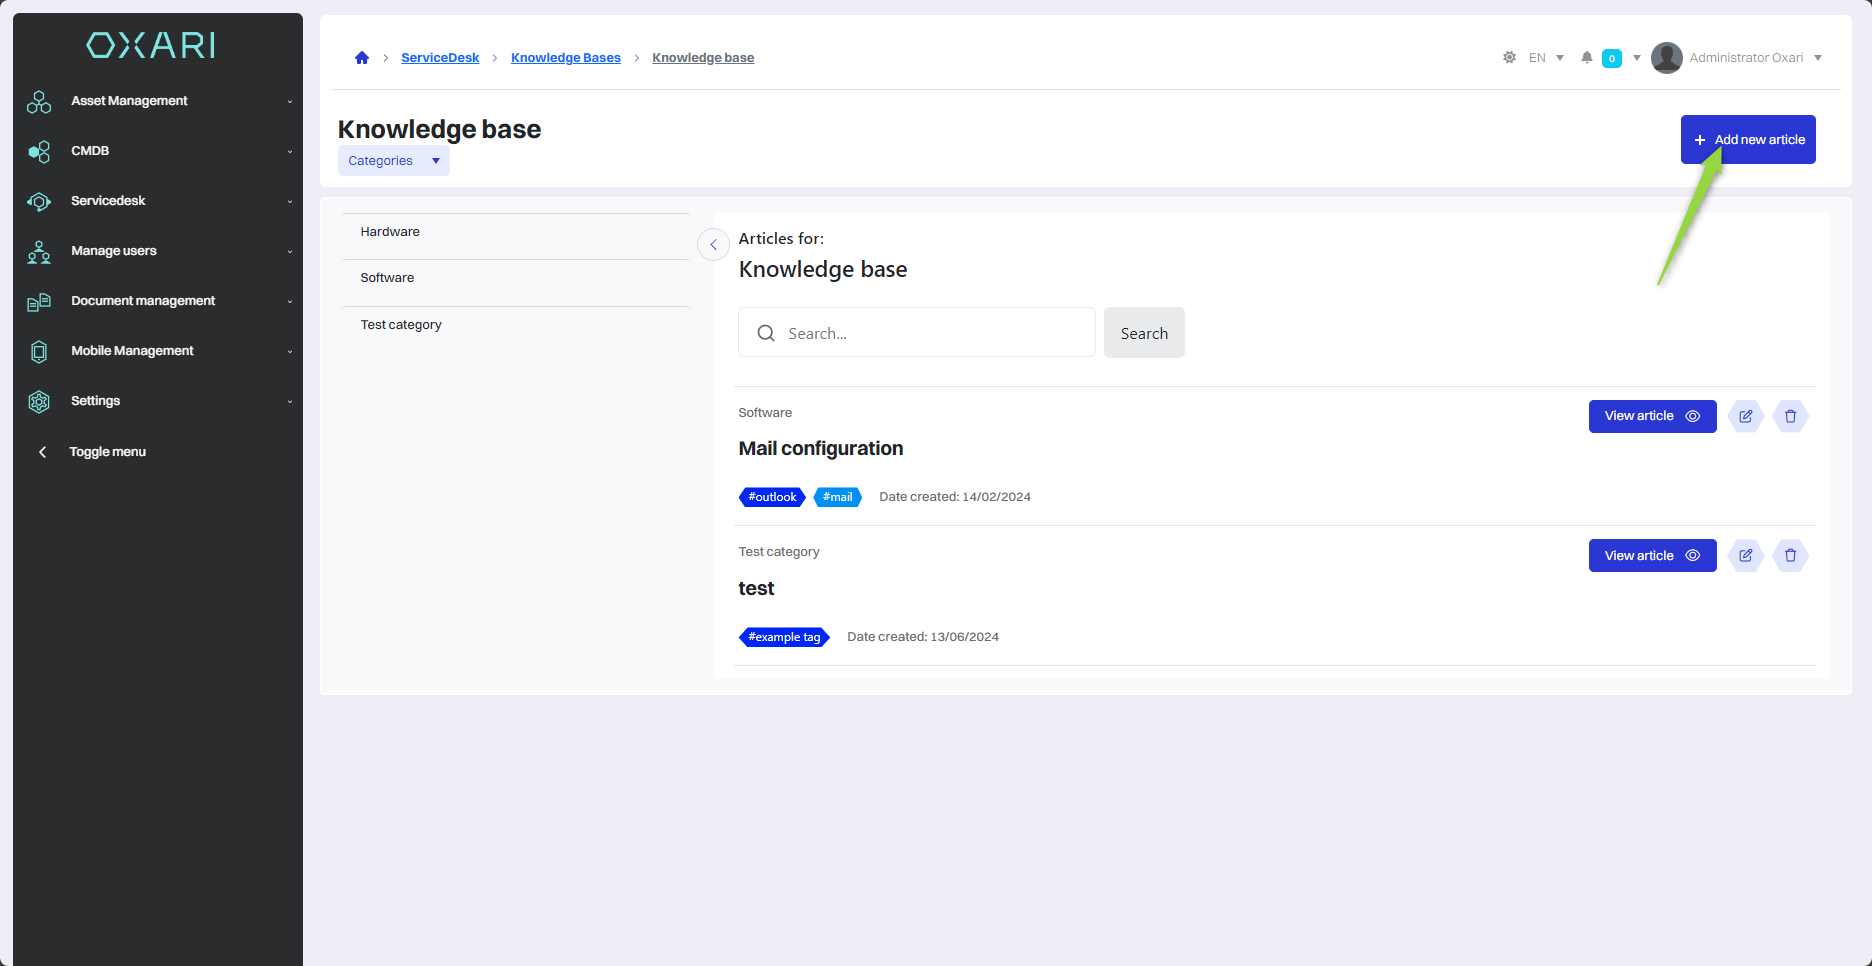Delete the test article
Image resolution: width=1872 pixels, height=966 pixels.
pyautogui.click(x=1790, y=556)
